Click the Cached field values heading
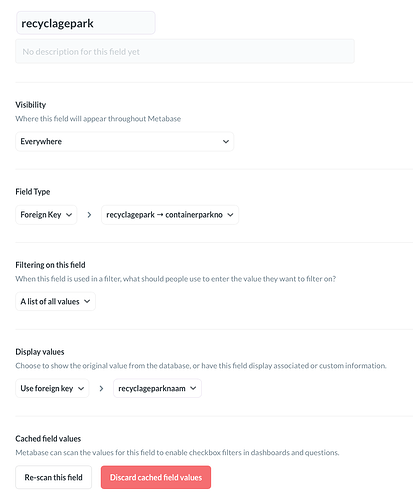The width and height of the screenshot is (413, 500). pos(48,439)
